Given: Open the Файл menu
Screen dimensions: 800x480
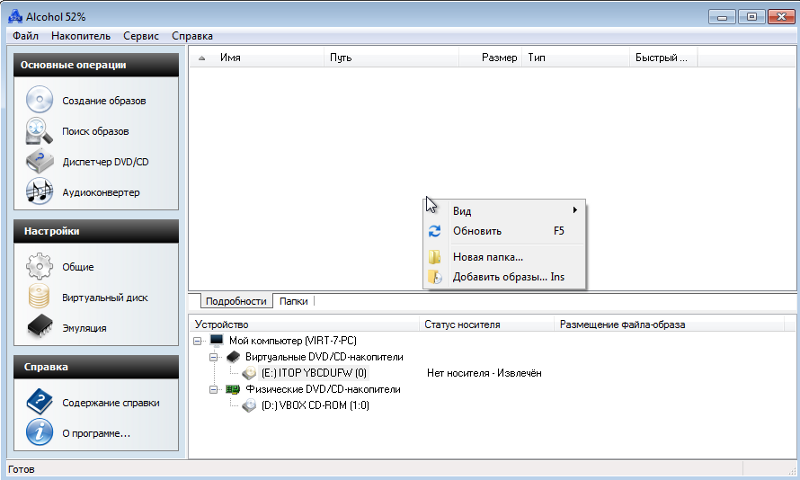Looking at the screenshot, I should click(x=26, y=36).
